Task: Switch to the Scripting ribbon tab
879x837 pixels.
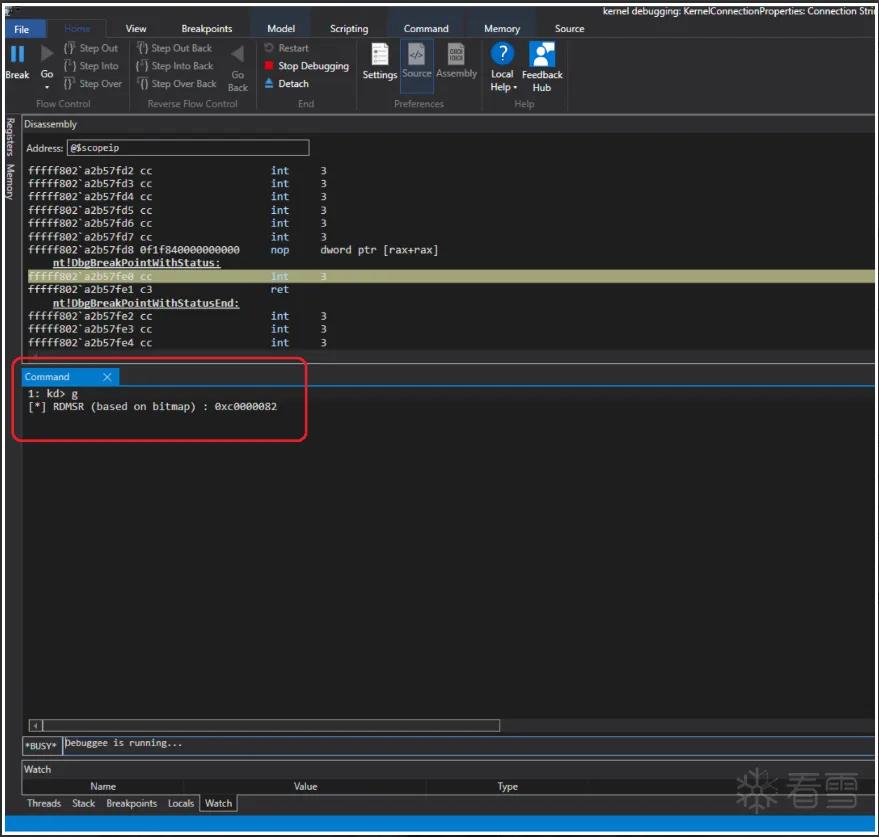Action: [x=349, y=29]
